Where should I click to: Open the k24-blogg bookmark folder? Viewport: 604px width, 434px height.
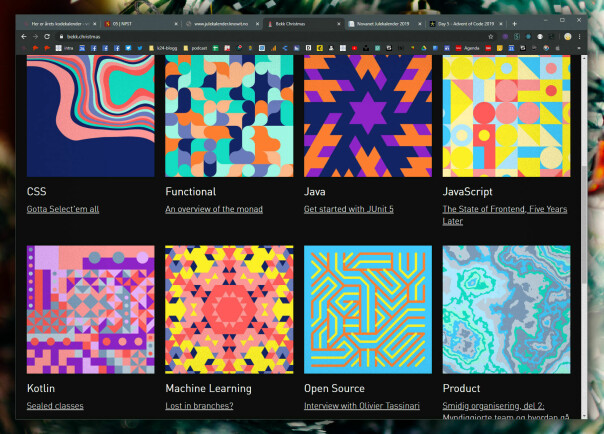click(x=163, y=48)
